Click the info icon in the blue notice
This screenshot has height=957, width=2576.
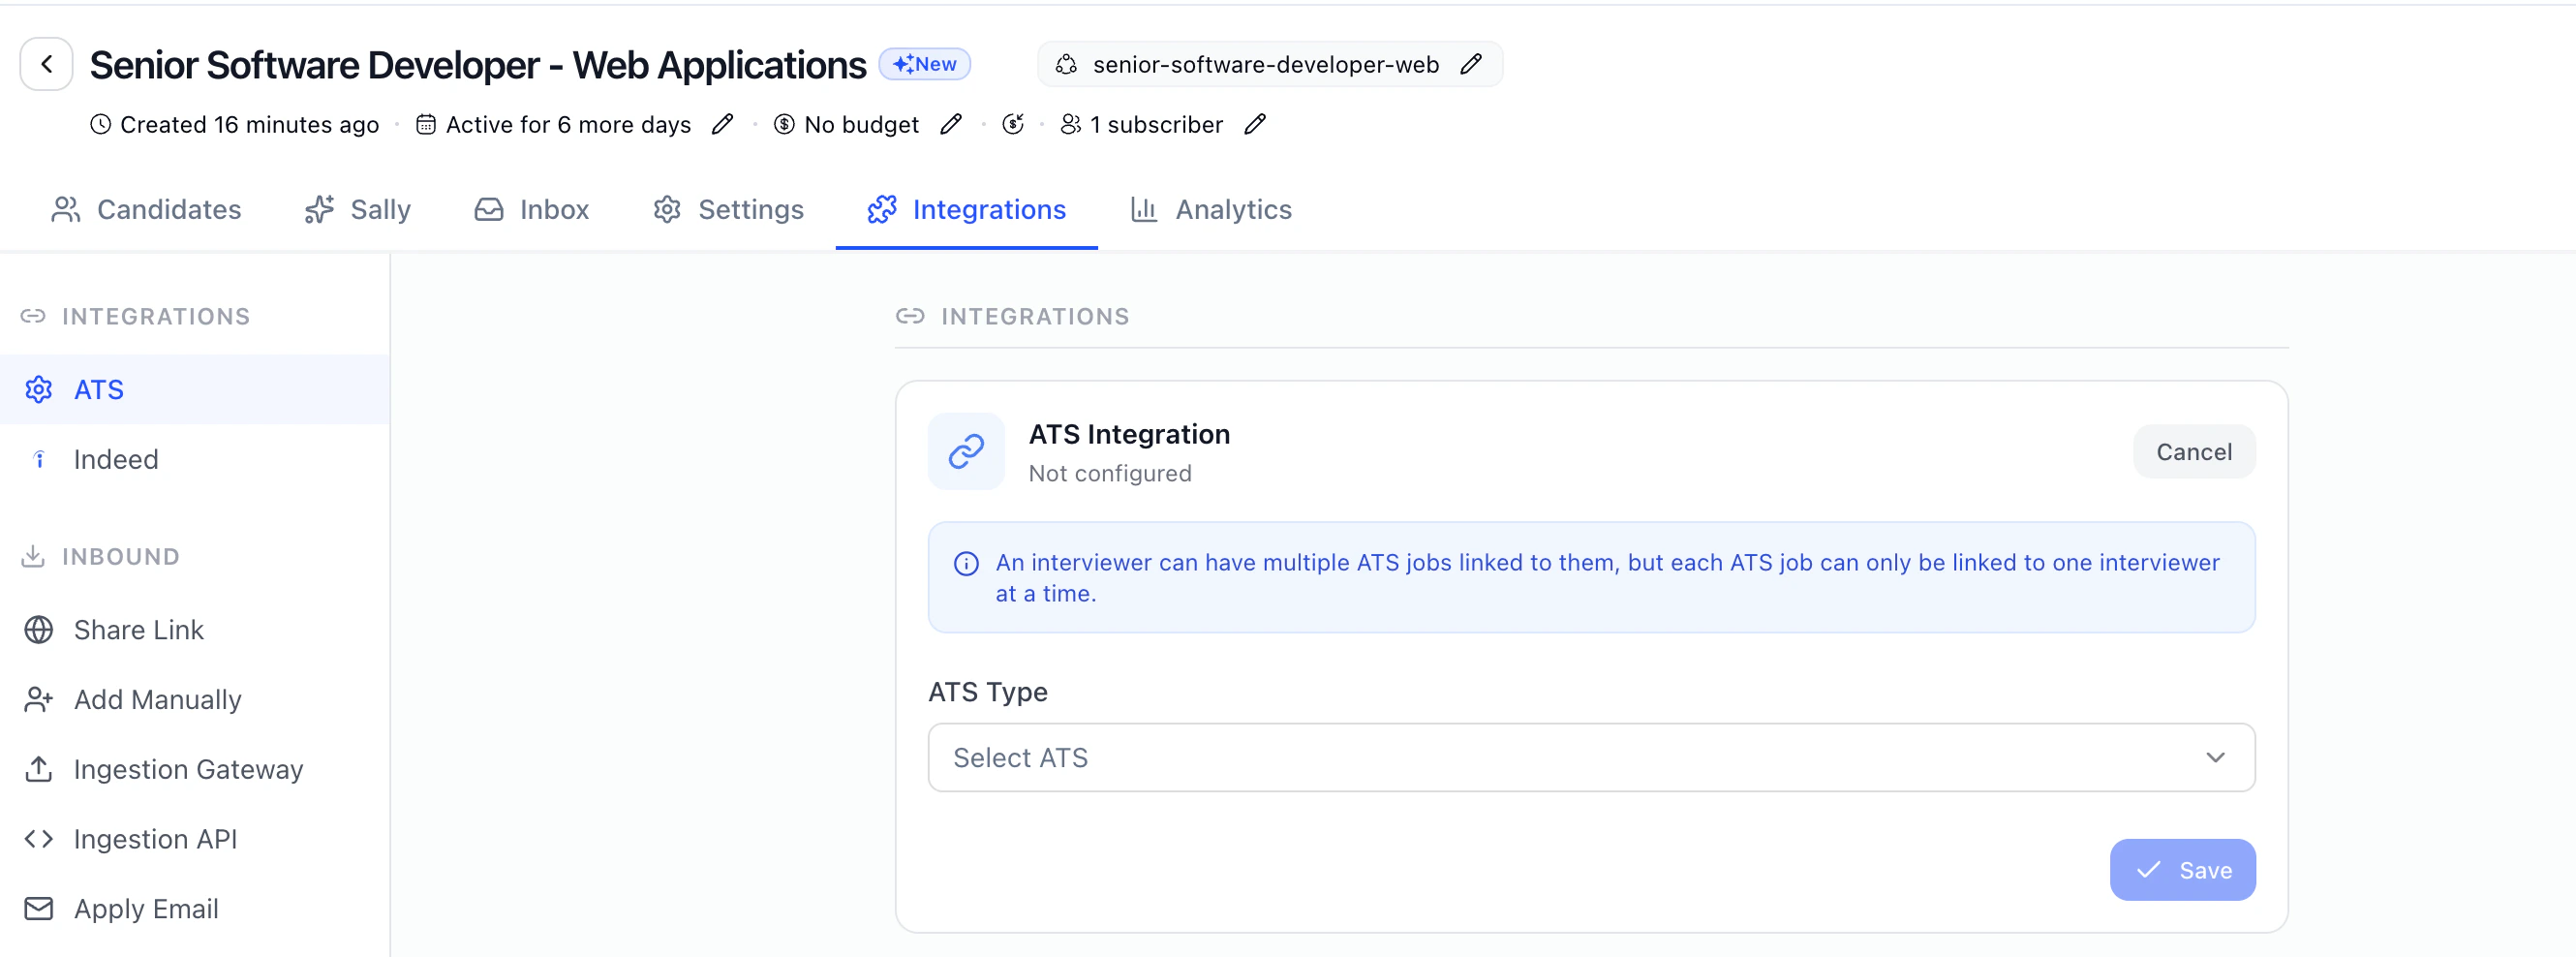(x=966, y=564)
